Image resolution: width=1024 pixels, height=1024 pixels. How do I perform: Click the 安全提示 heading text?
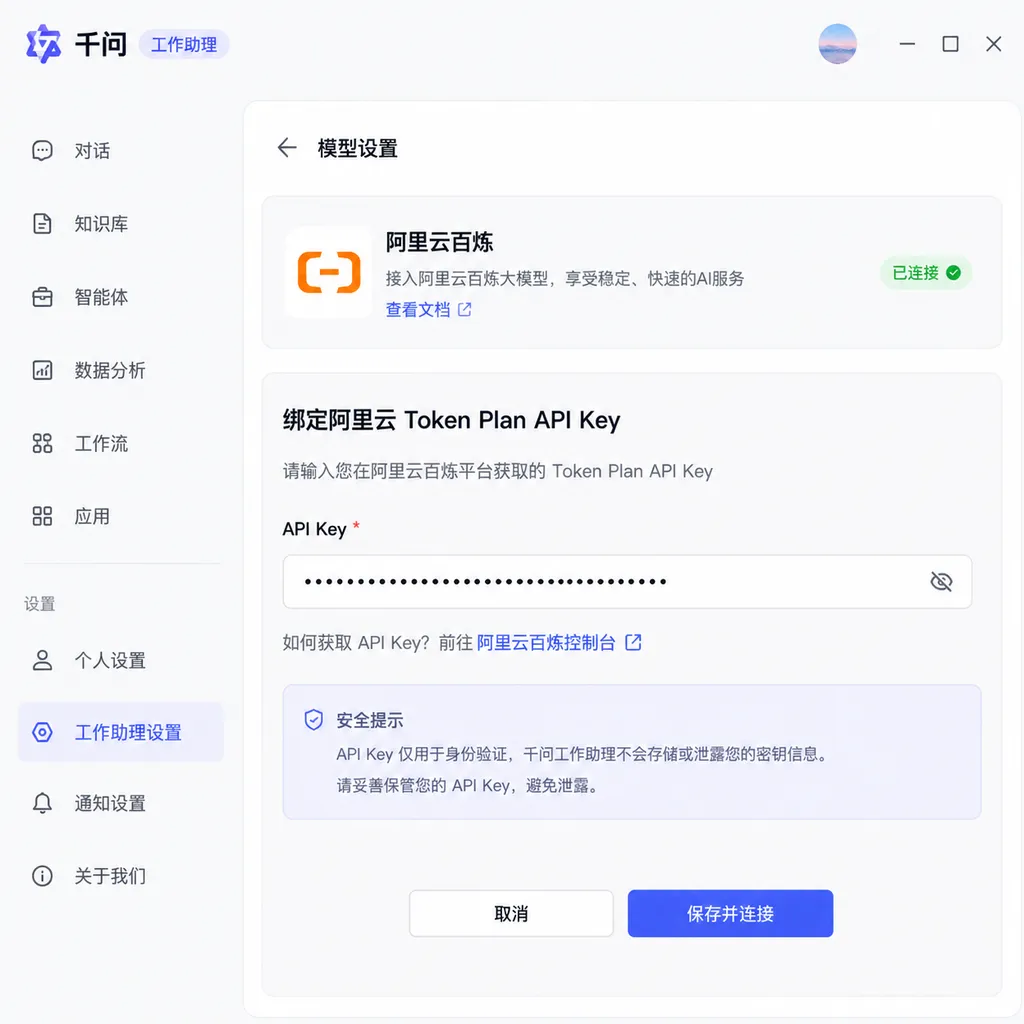370,720
